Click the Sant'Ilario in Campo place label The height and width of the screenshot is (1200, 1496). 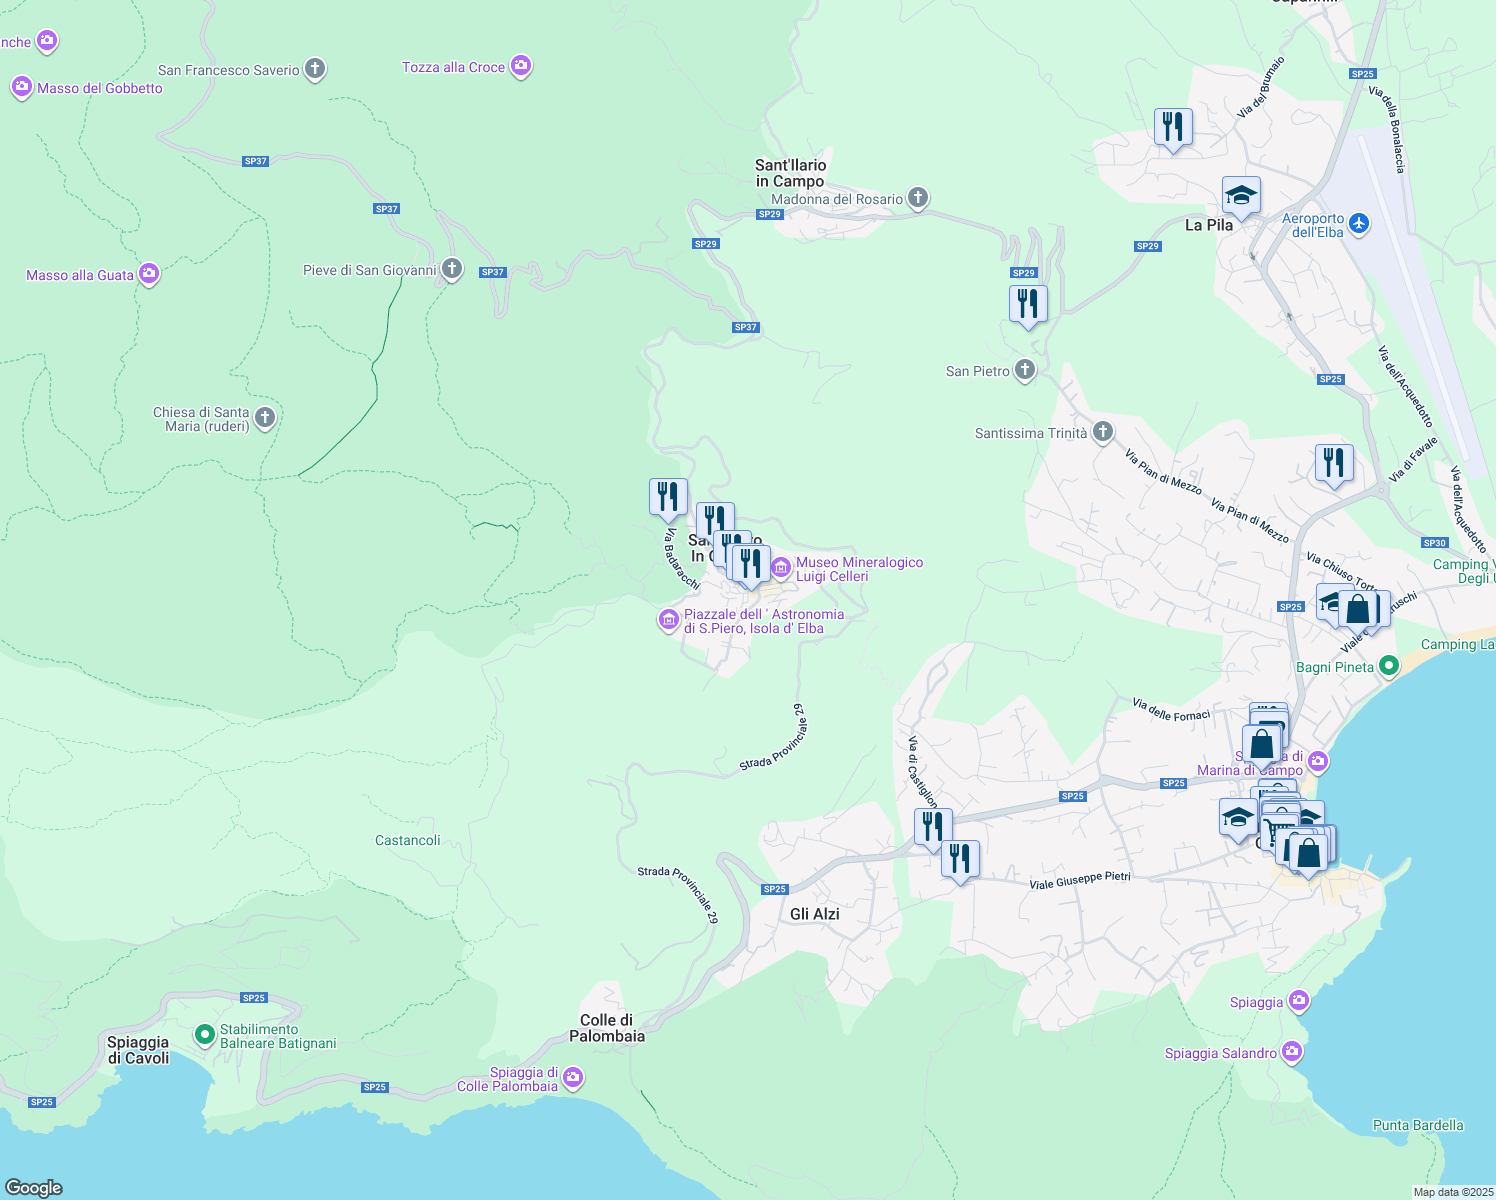[x=791, y=173]
